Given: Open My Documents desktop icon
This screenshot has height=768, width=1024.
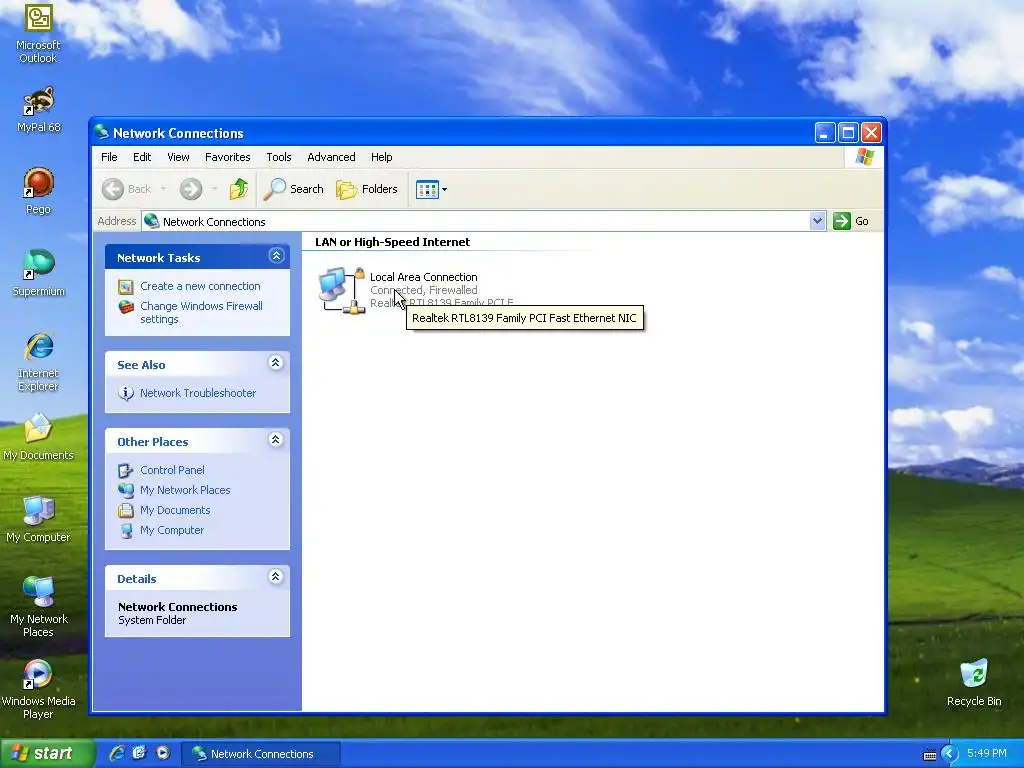Looking at the screenshot, I should pos(38,437).
